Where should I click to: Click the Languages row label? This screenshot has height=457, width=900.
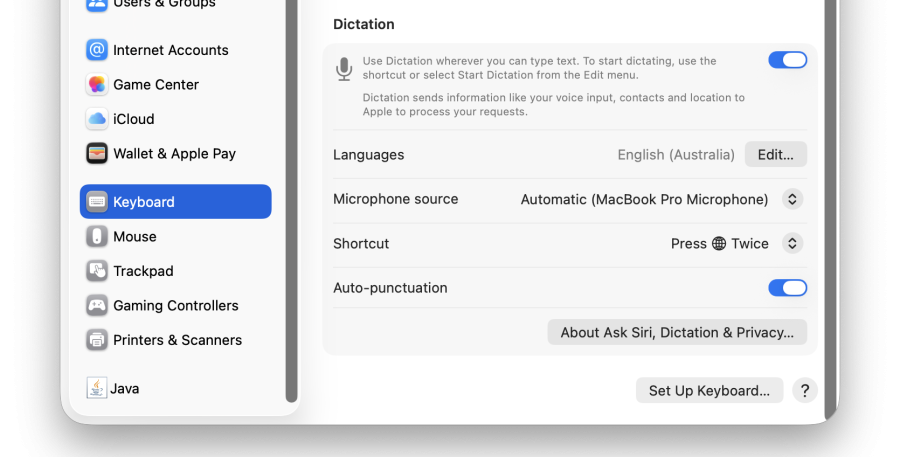pyautogui.click(x=368, y=154)
